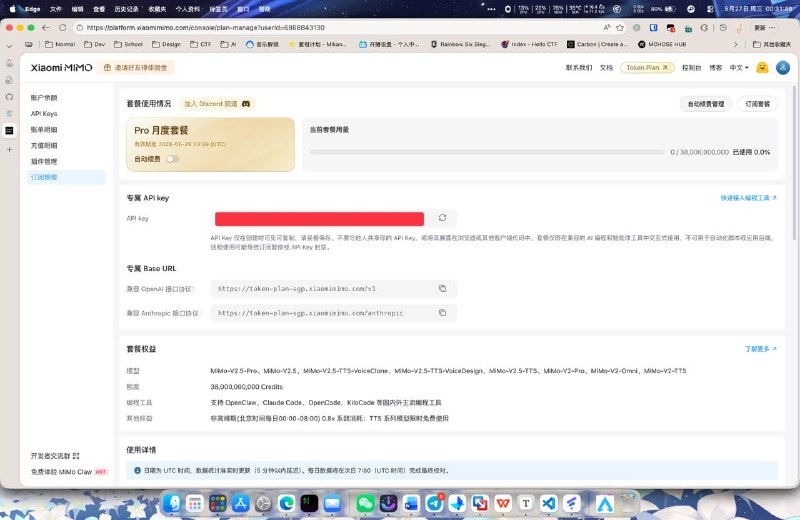Viewport: 800px width, 520px height.
Task: Open the 其他收藏夹 bookmarks folder
Action: tap(772, 44)
